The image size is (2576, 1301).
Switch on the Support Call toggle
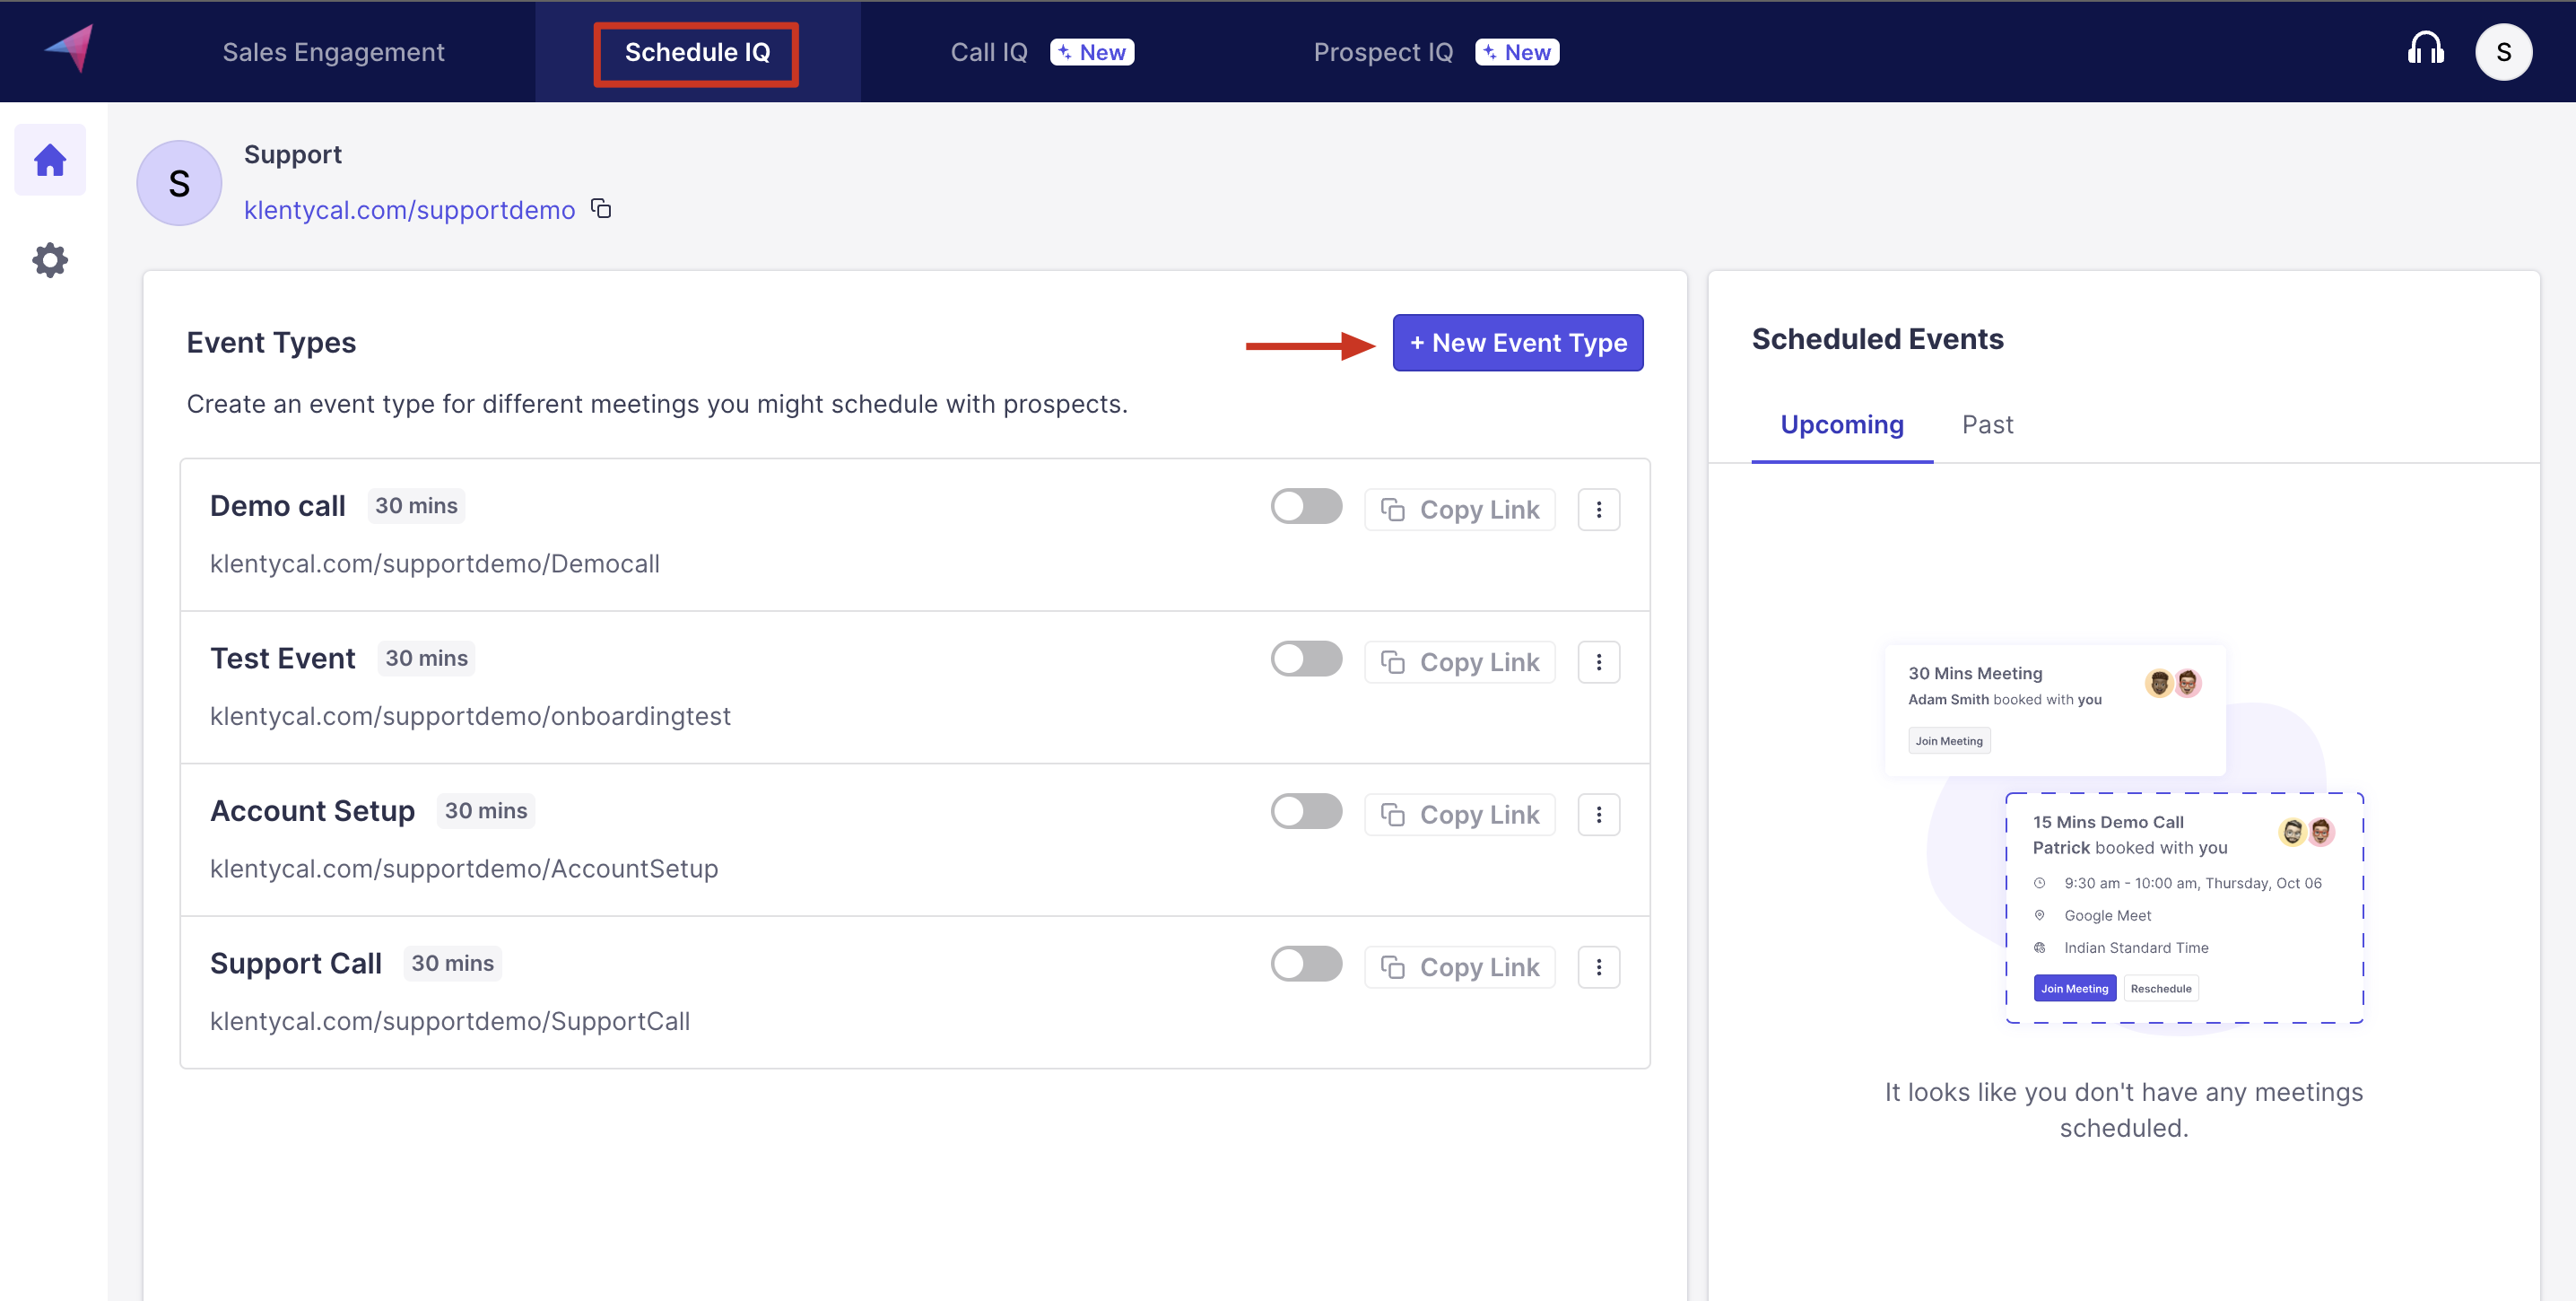click(1306, 964)
